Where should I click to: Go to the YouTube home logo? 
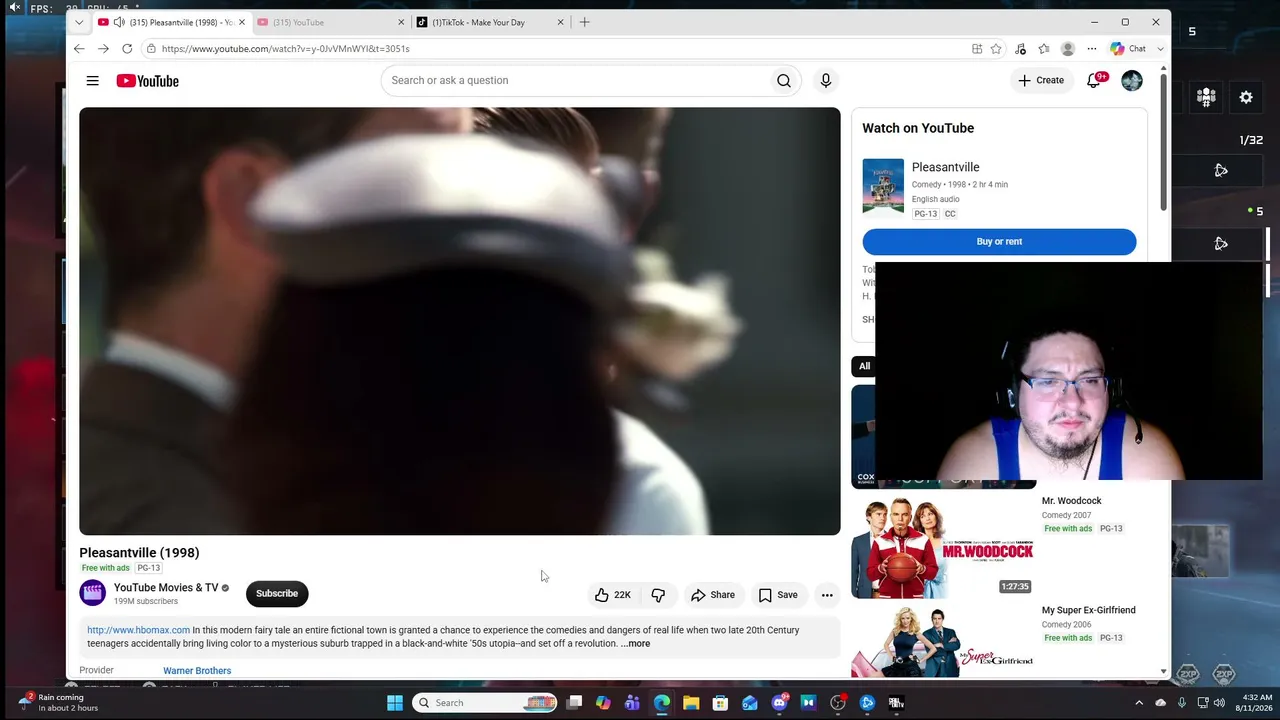click(x=147, y=81)
